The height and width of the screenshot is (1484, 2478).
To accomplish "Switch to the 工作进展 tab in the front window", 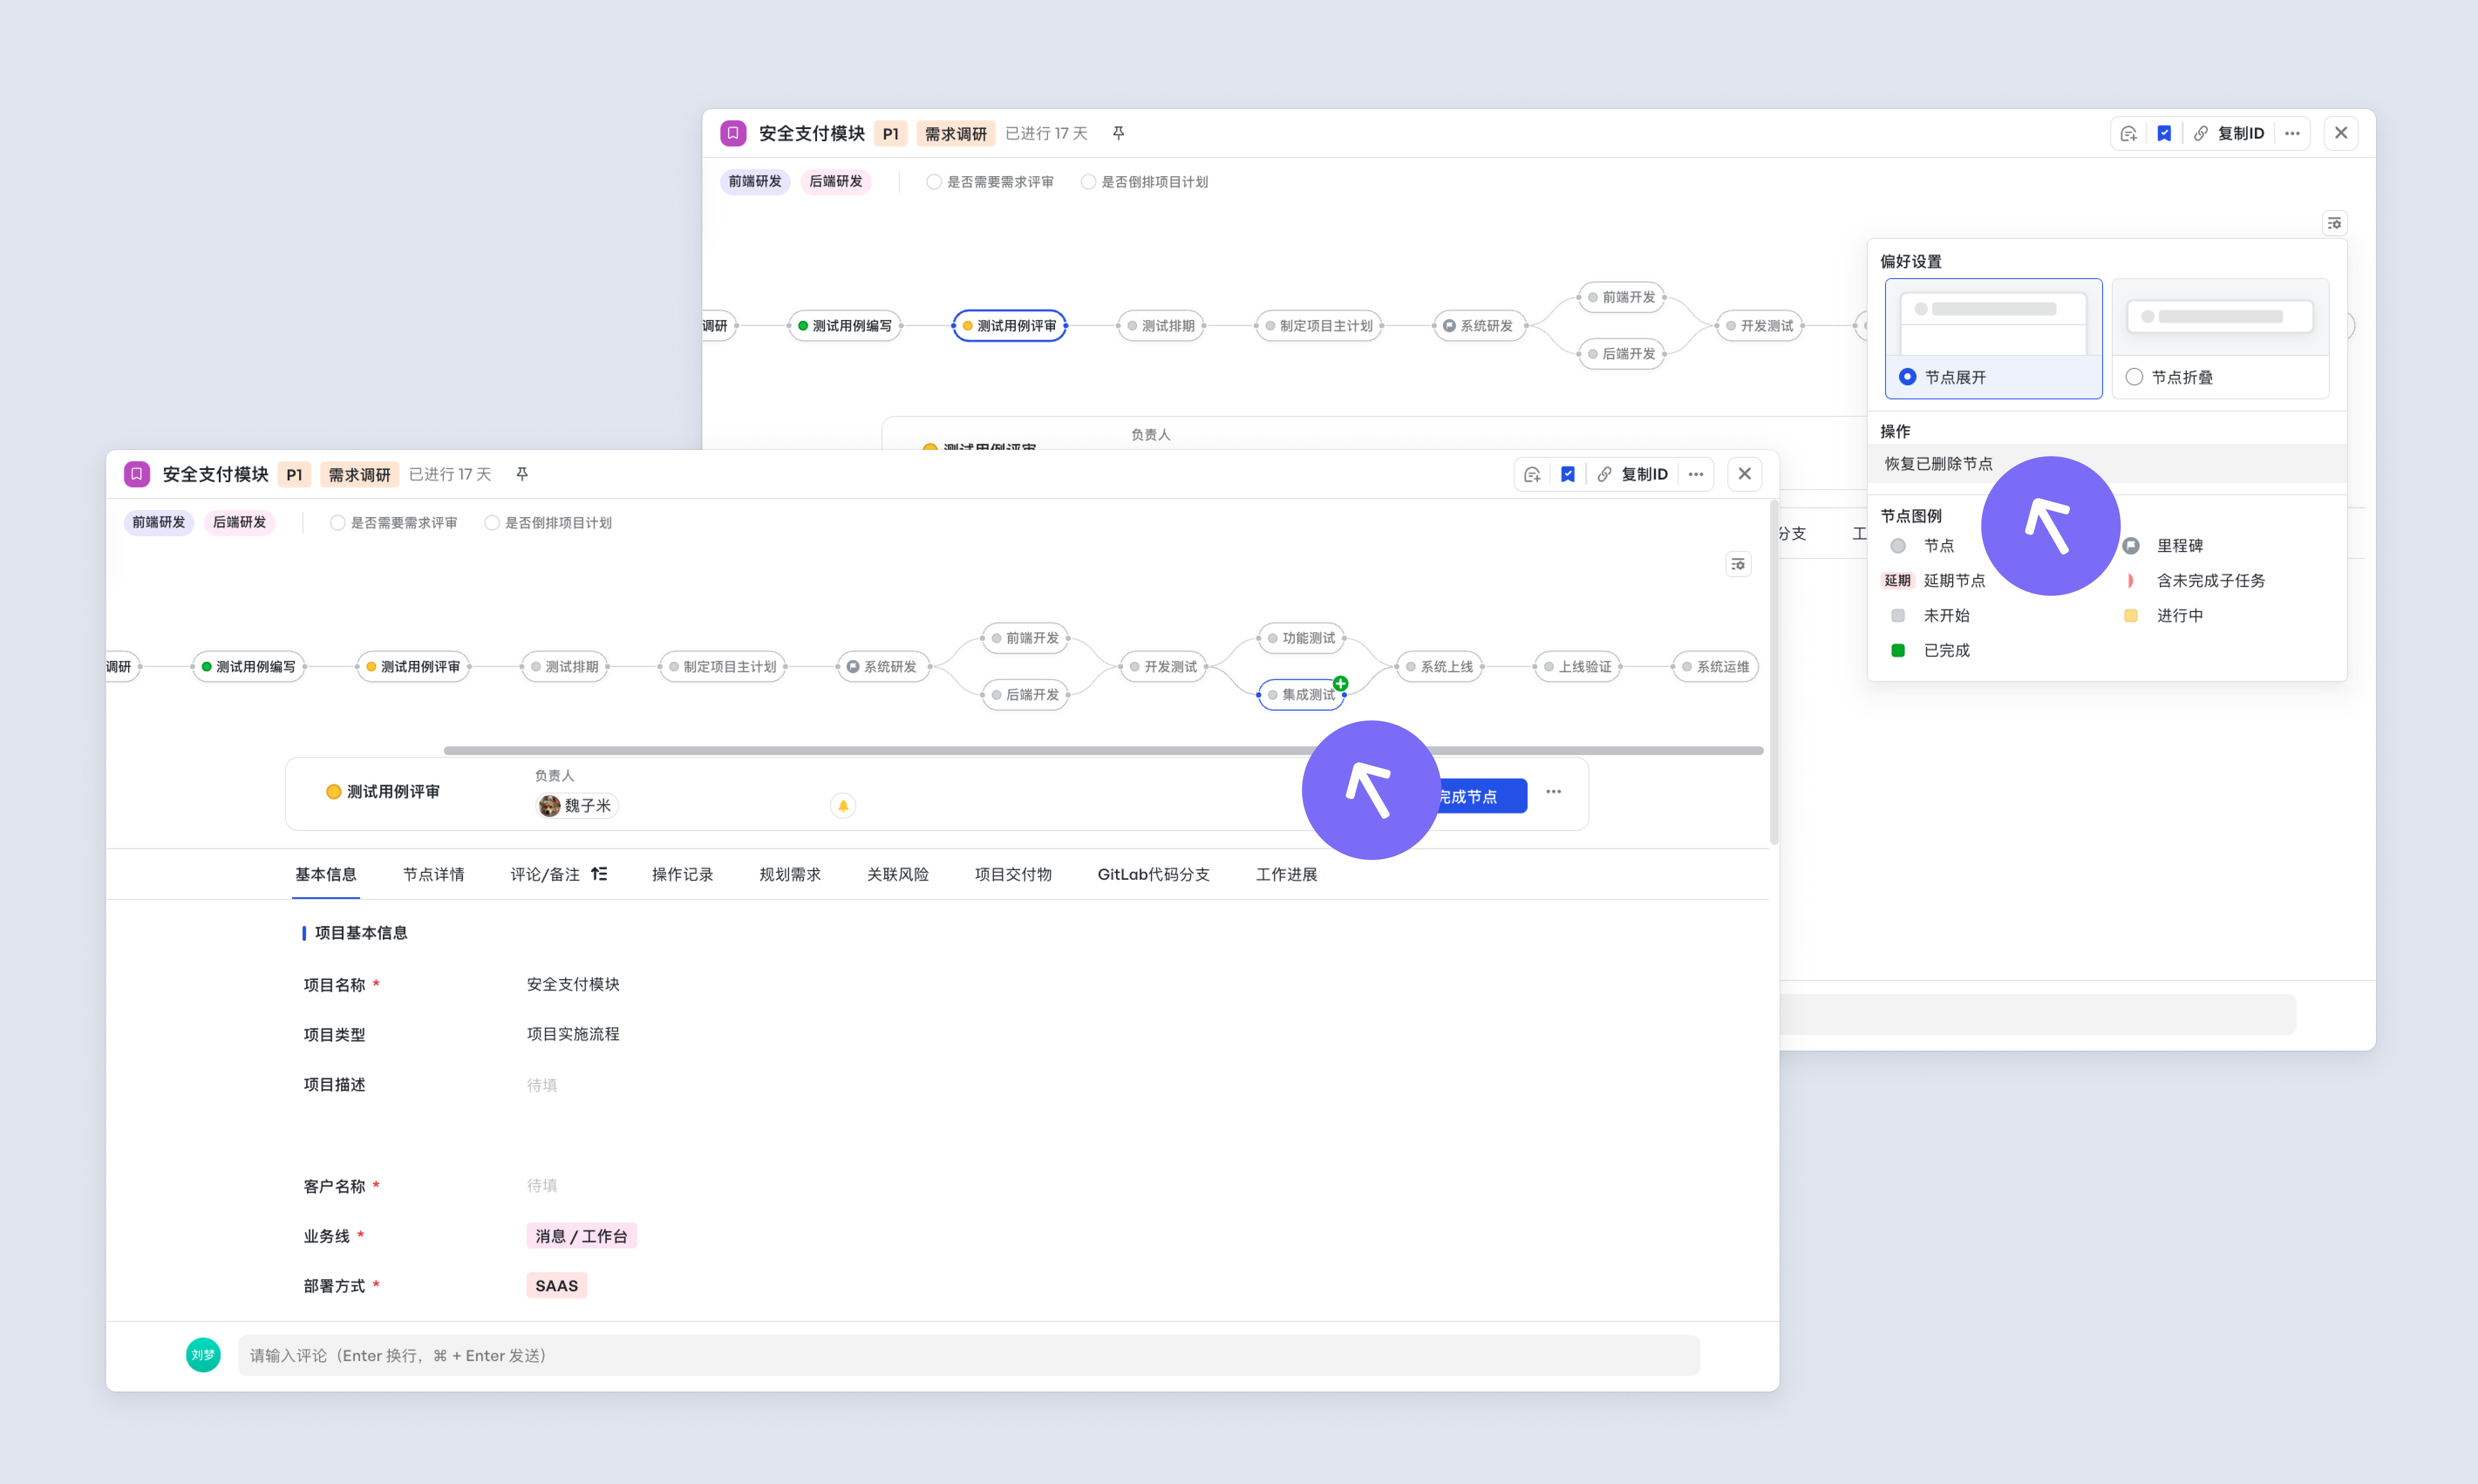I will [x=1286, y=874].
